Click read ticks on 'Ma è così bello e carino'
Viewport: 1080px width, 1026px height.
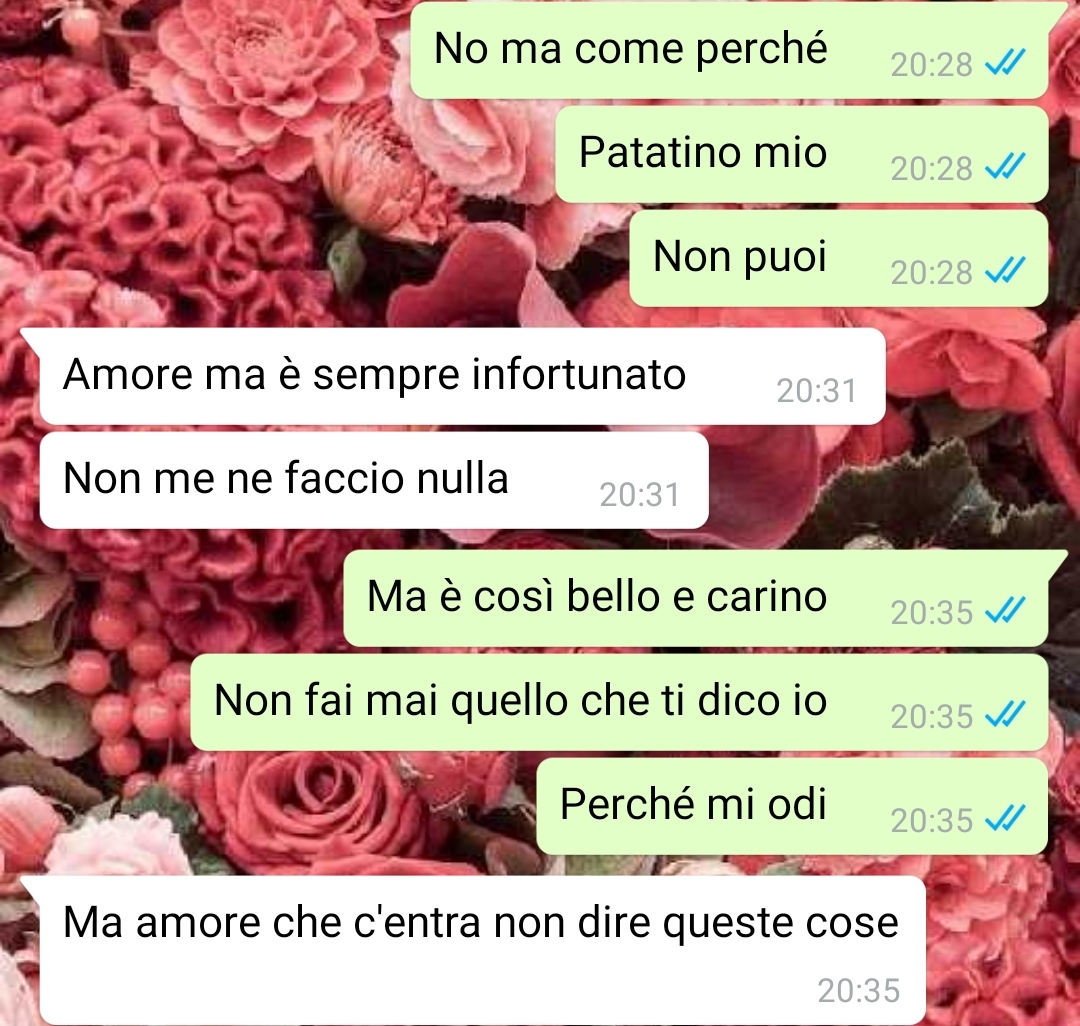click(x=1006, y=611)
